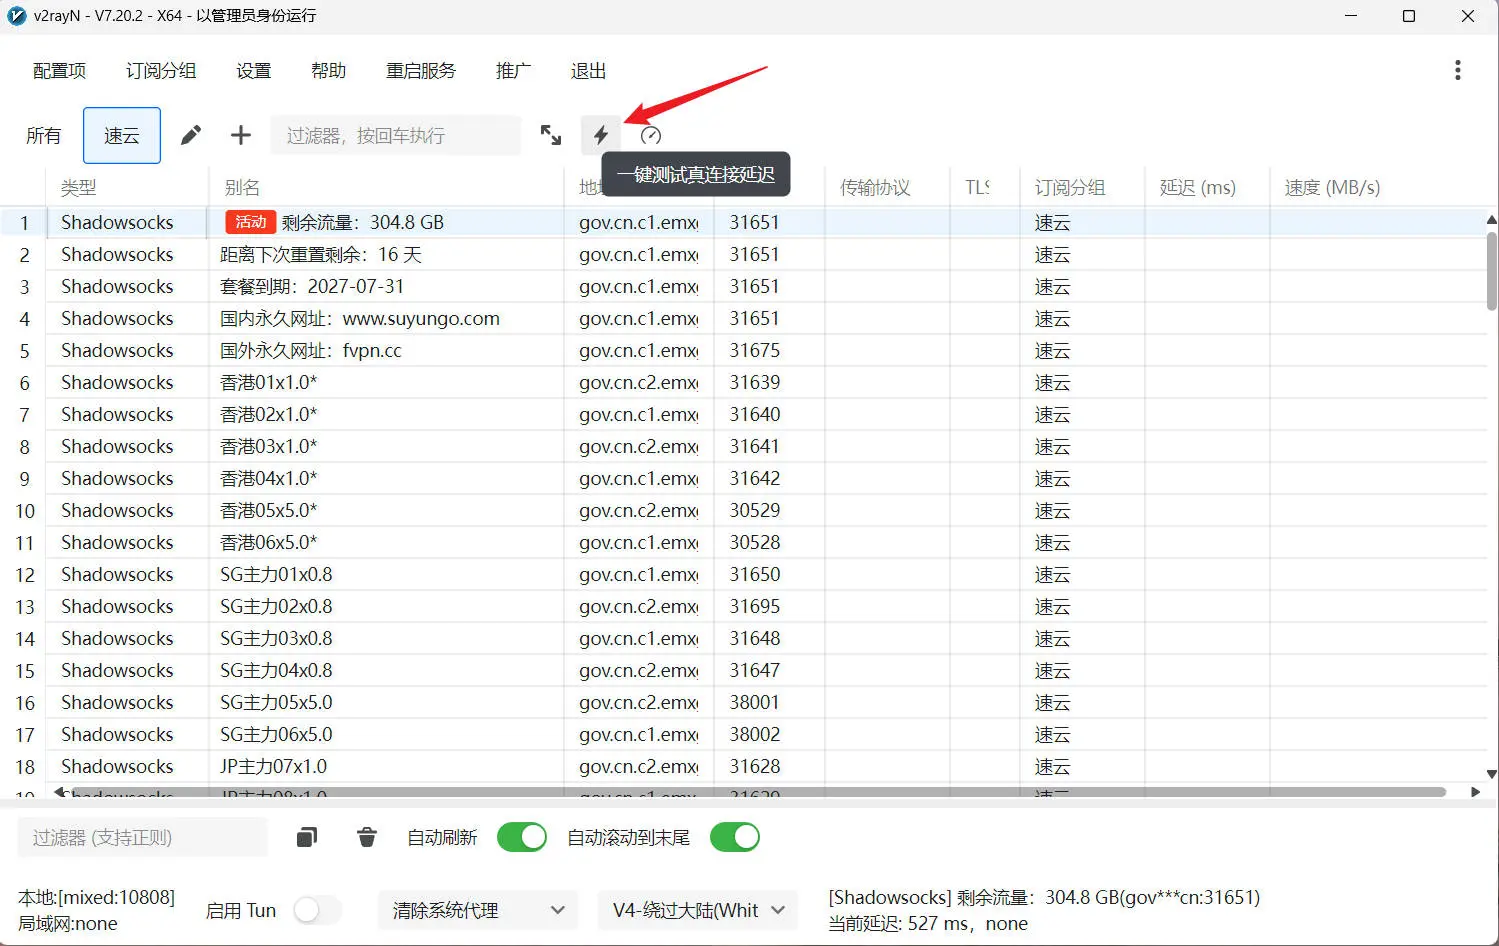Turn off 自动滚动到末尾 toggle
The image size is (1499, 946).
(x=735, y=837)
